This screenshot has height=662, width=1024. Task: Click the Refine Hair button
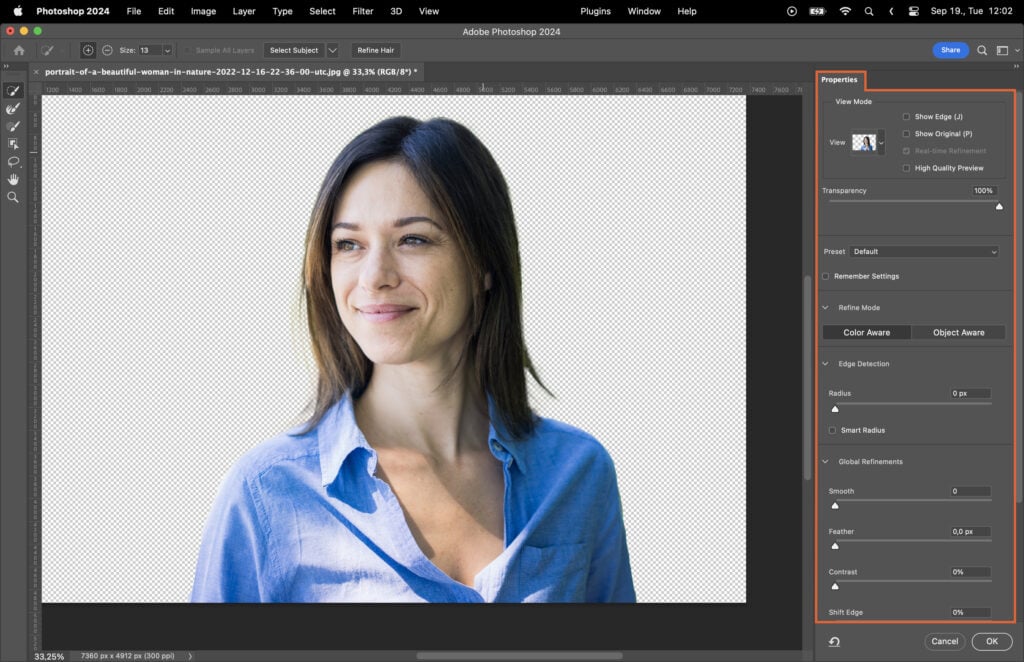[x=375, y=49]
